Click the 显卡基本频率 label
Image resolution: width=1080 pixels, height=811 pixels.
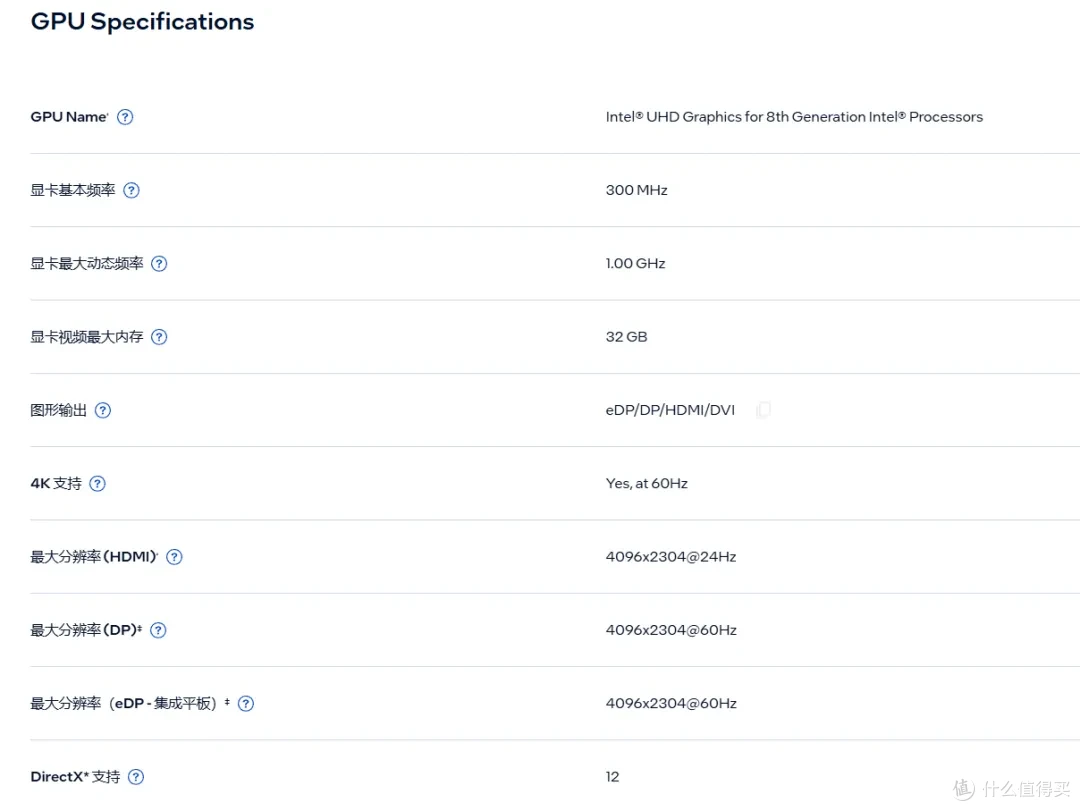coord(73,190)
